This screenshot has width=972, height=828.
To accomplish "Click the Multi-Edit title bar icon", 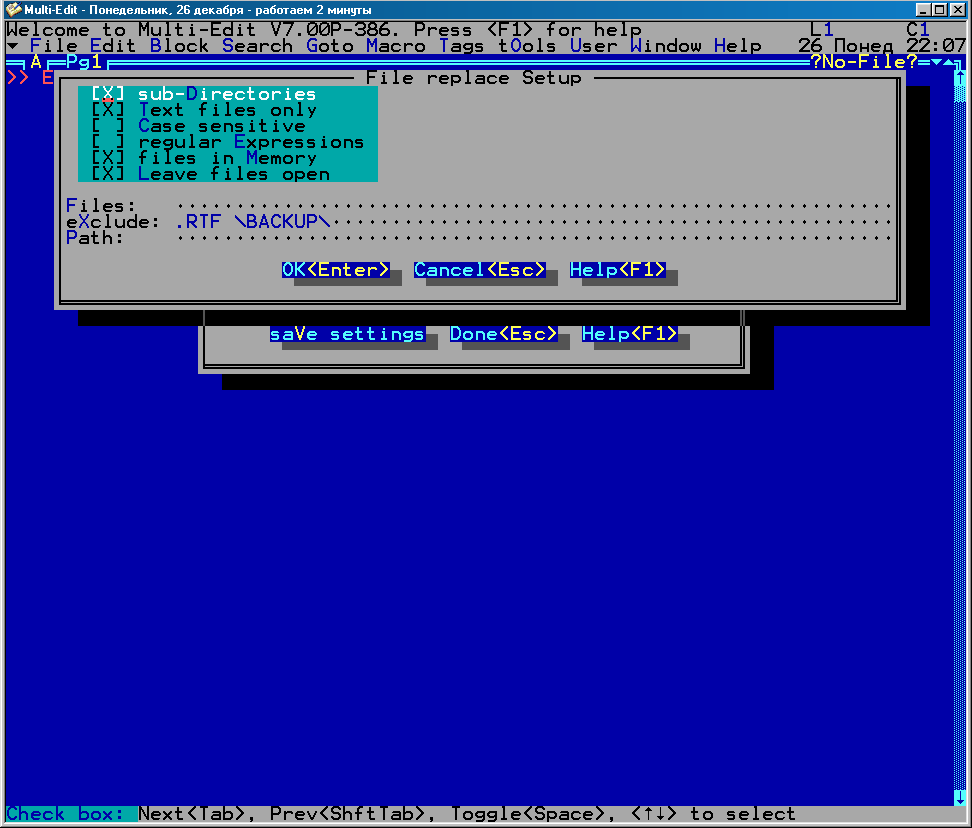I will (13, 10).
